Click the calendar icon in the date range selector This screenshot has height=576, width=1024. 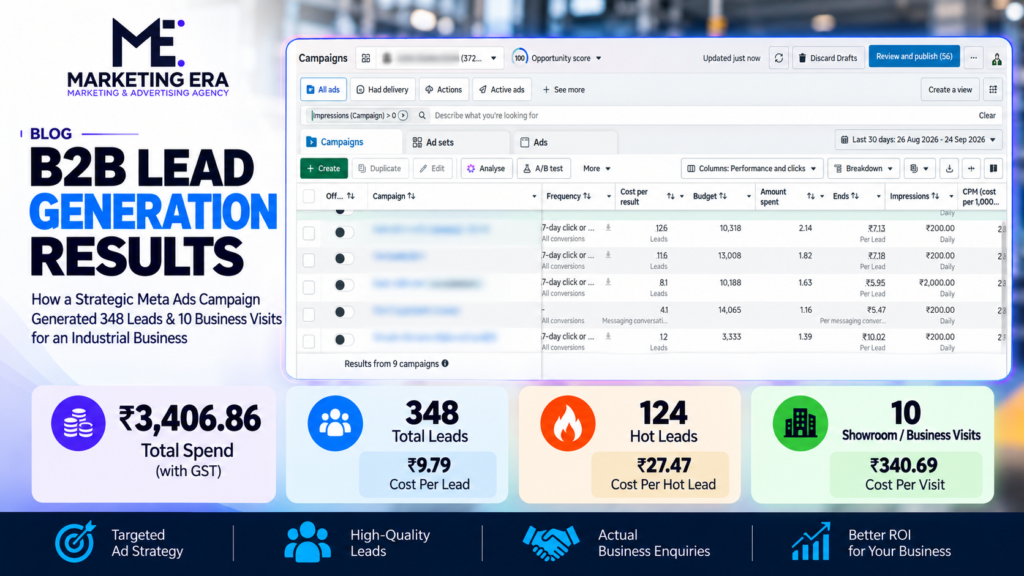(x=844, y=140)
